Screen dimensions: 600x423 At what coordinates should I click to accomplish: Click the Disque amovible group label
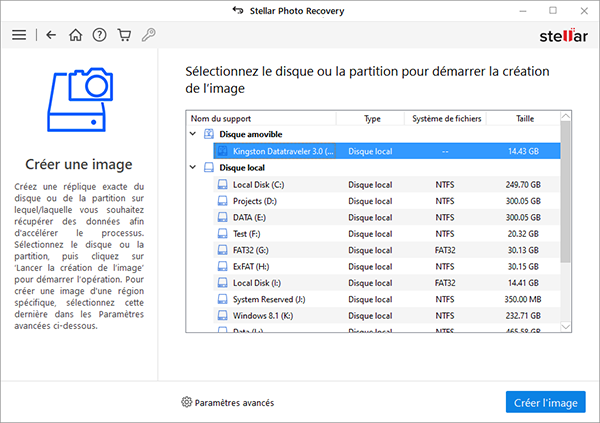coord(251,134)
